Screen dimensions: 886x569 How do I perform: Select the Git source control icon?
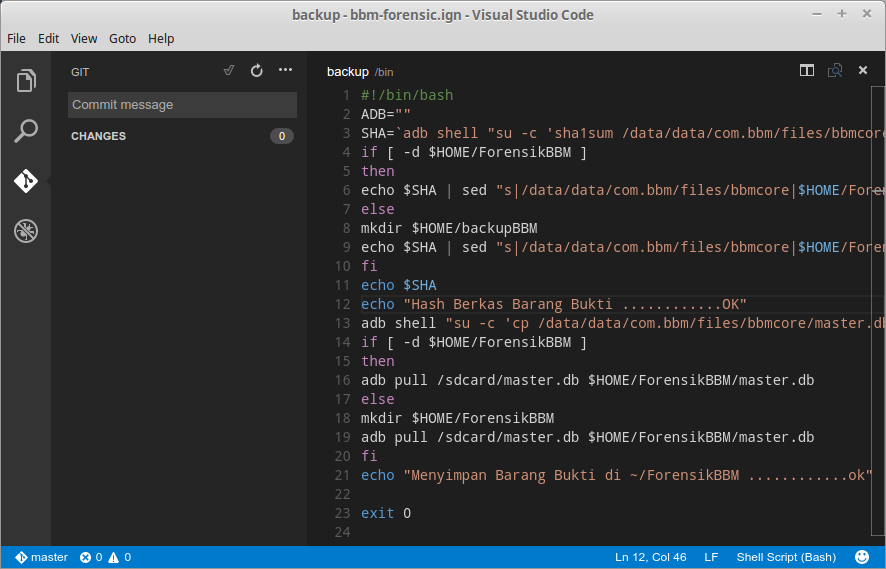[26, 181]
